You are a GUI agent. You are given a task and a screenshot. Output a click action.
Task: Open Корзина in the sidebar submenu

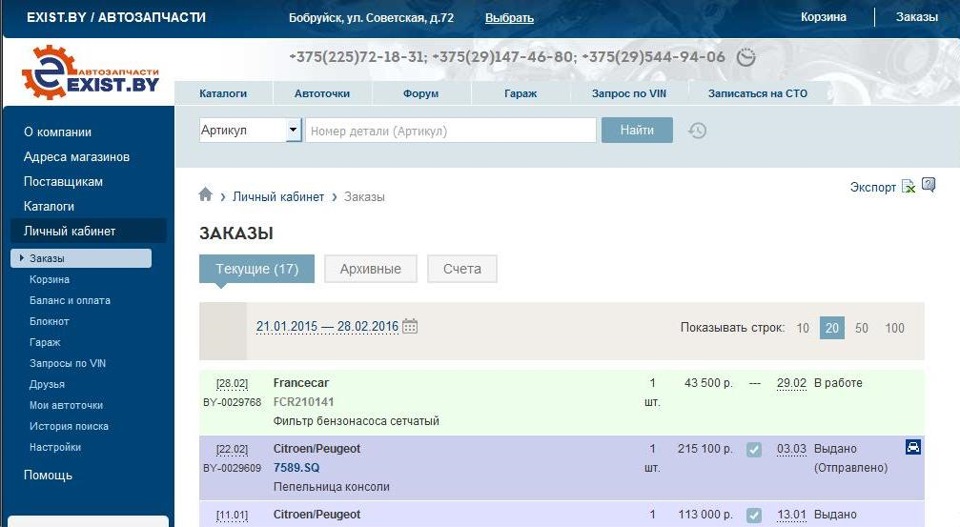point(50,280)
